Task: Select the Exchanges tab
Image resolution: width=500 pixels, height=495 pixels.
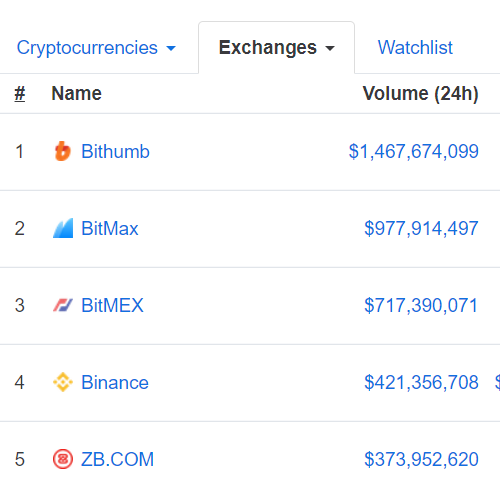Action: [x=276, y=48]
